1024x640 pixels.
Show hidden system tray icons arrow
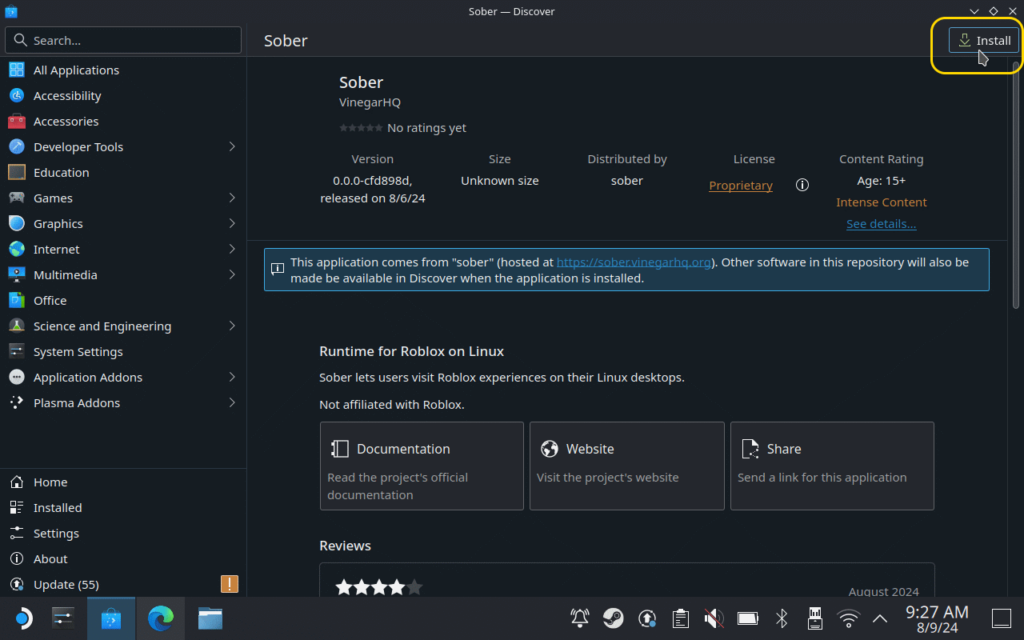[880, 618]
